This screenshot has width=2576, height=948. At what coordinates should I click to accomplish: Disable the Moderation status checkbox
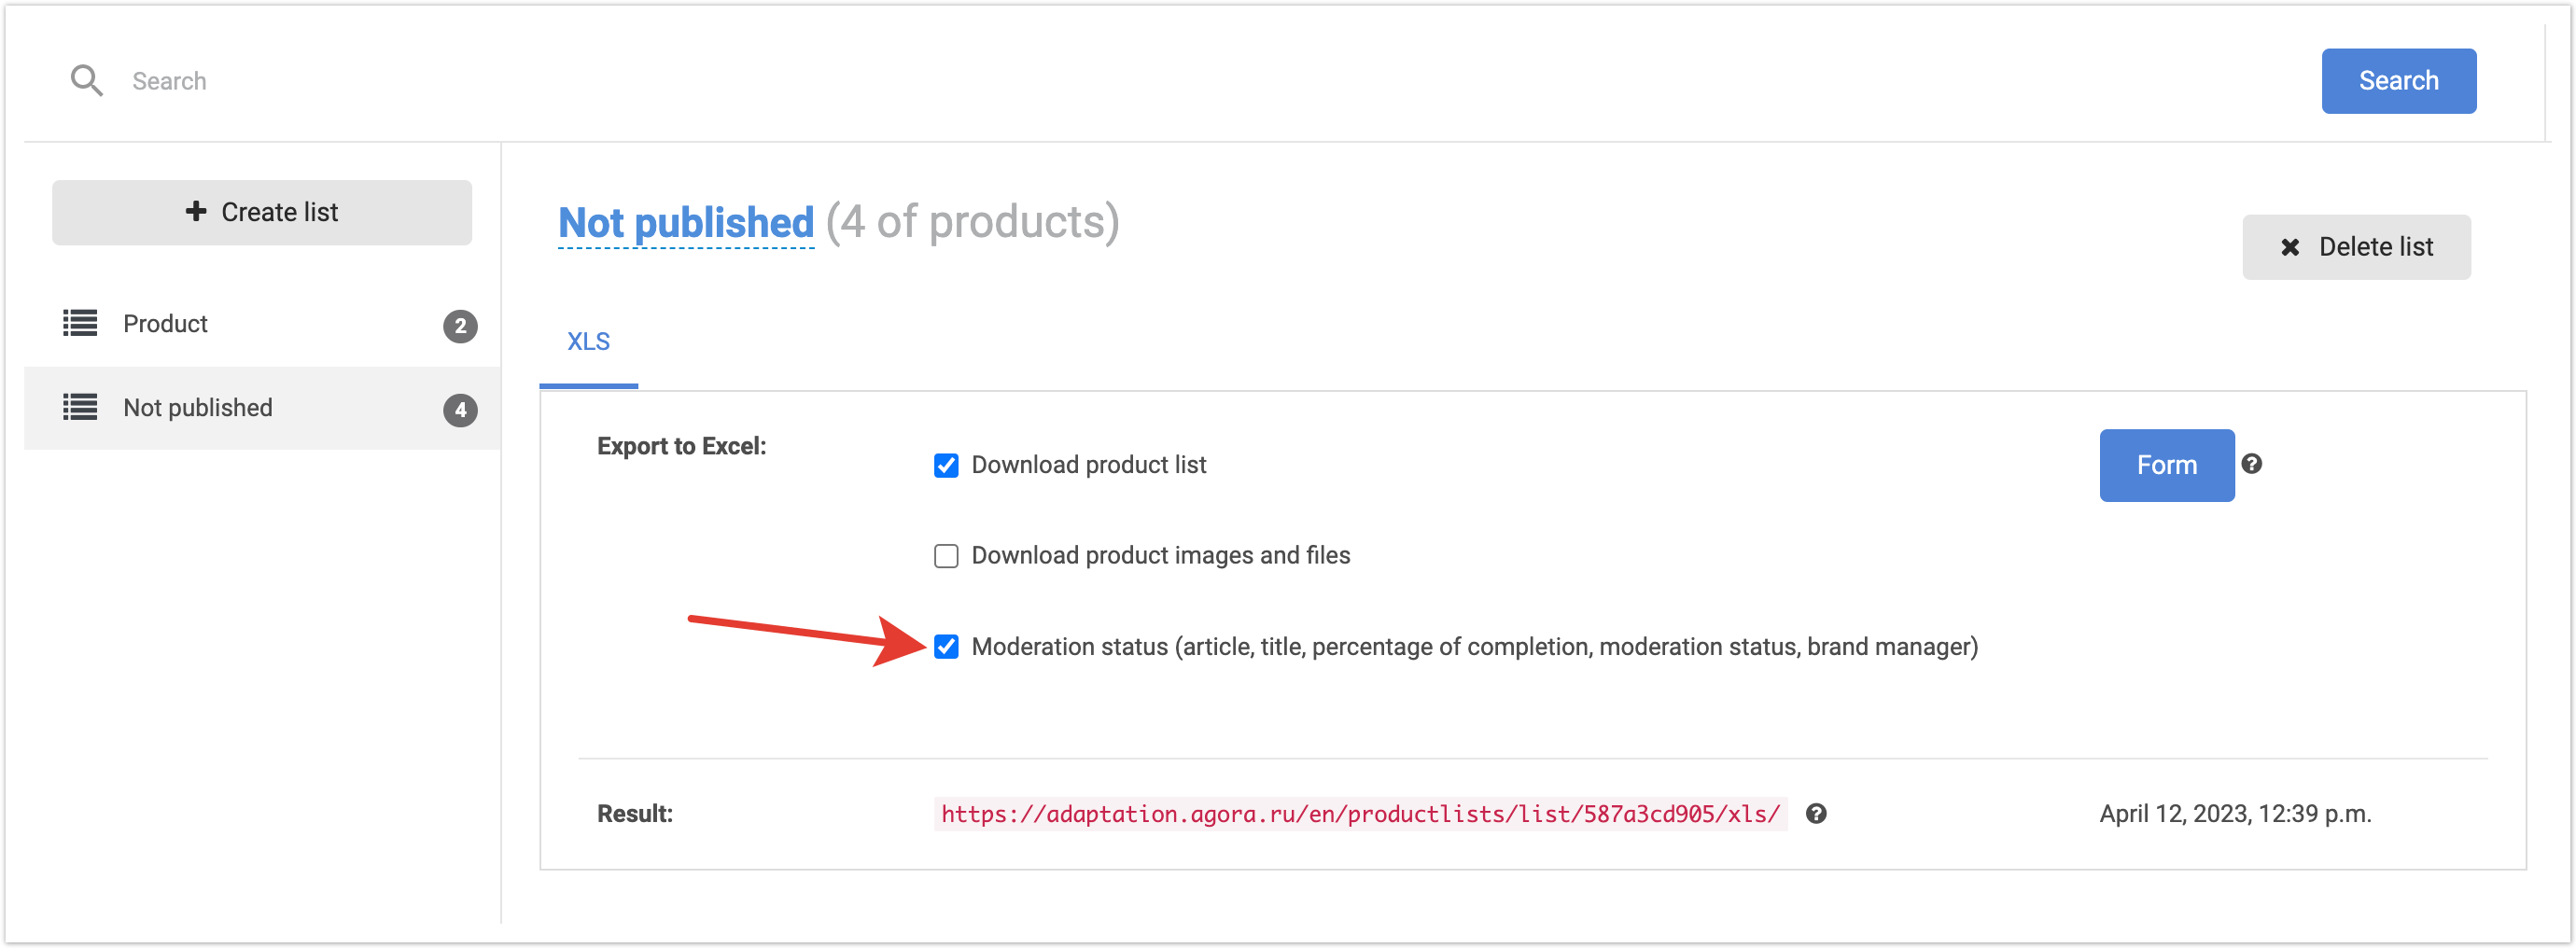[946, 647]
